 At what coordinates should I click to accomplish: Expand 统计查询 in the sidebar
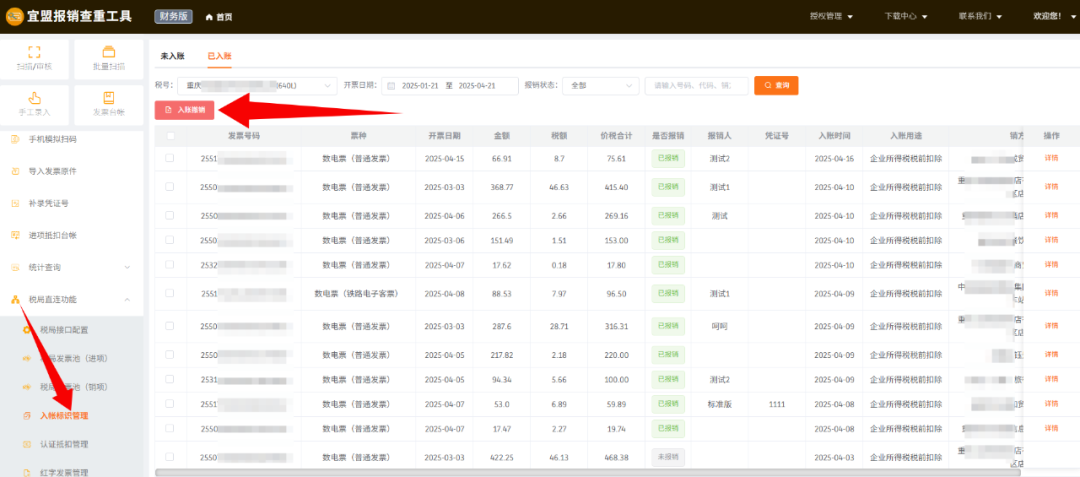coord(72,267)
